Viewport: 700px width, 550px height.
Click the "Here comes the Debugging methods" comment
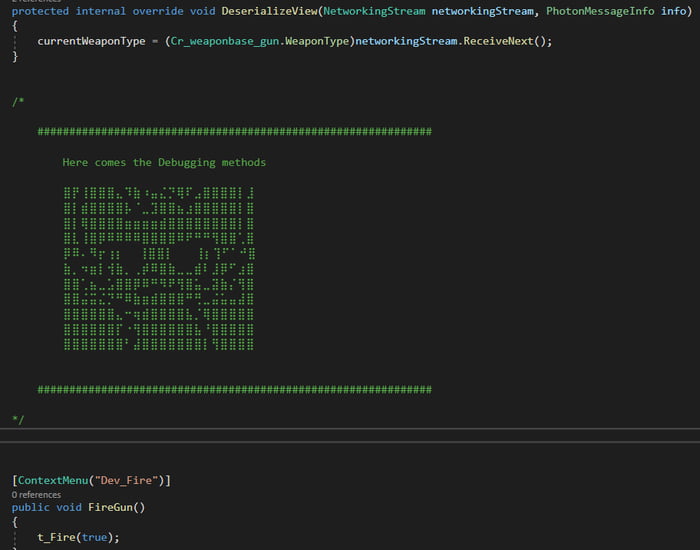click(164, 162)
